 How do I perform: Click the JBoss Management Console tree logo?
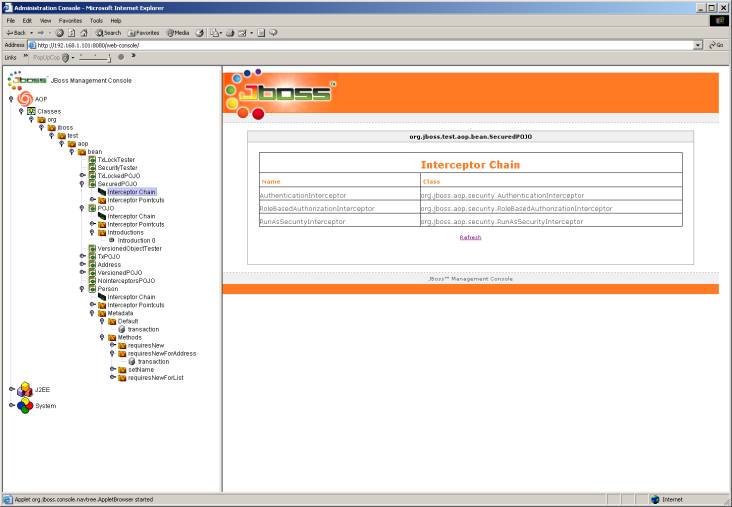28,80
